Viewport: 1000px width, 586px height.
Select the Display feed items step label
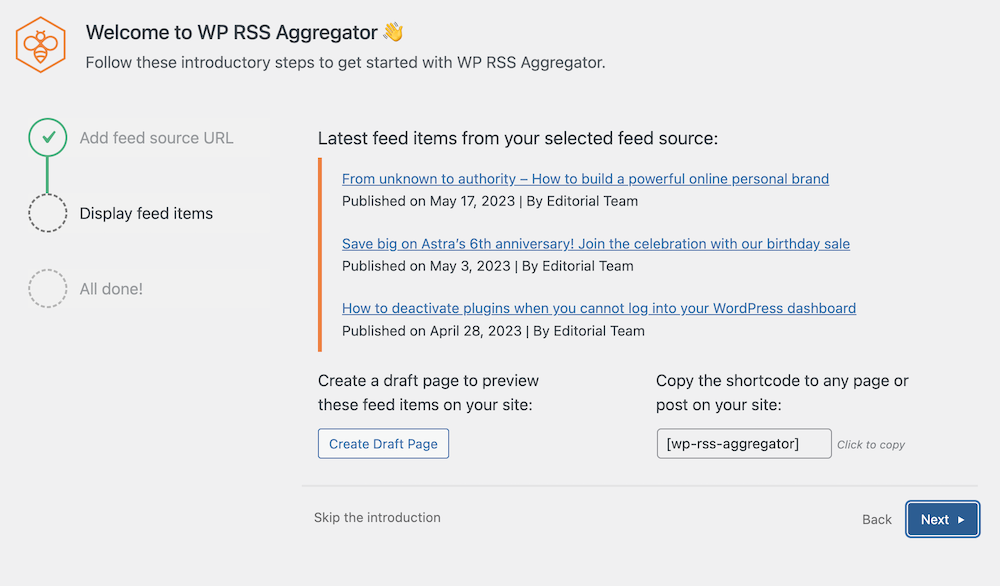[x=146, y=214]
